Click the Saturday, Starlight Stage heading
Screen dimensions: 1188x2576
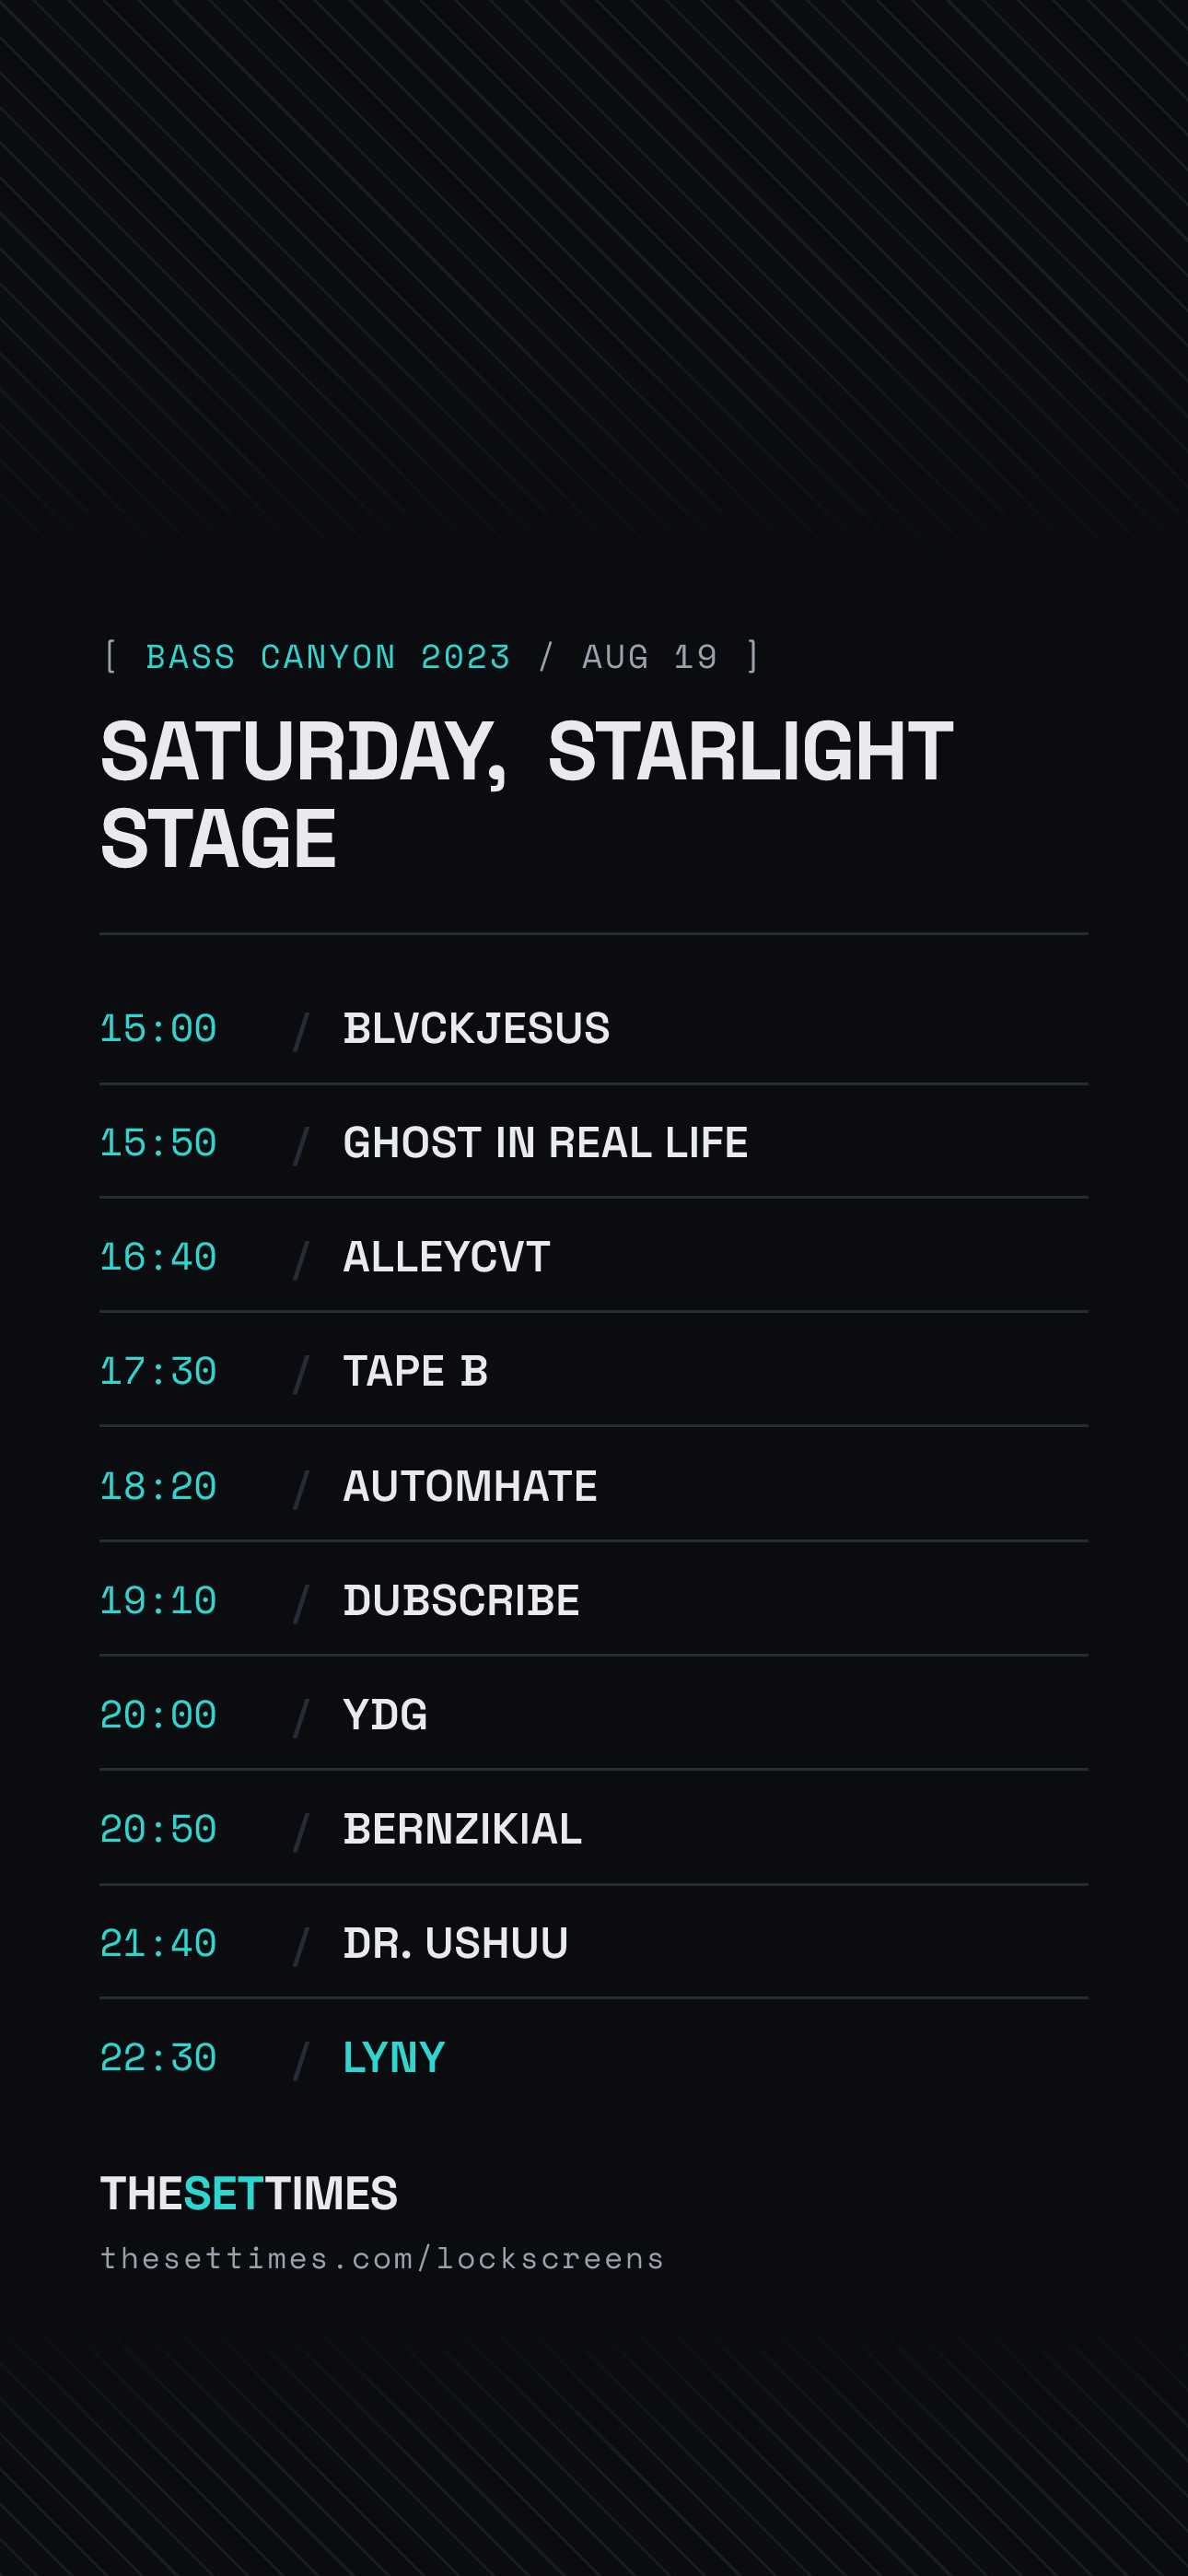tap(527, 795)
